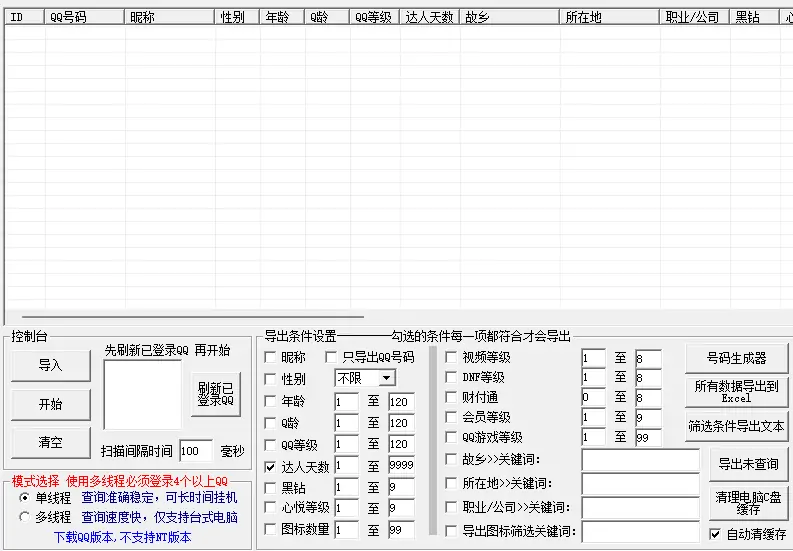Click the 所在地 column header

tap(609, 17)
